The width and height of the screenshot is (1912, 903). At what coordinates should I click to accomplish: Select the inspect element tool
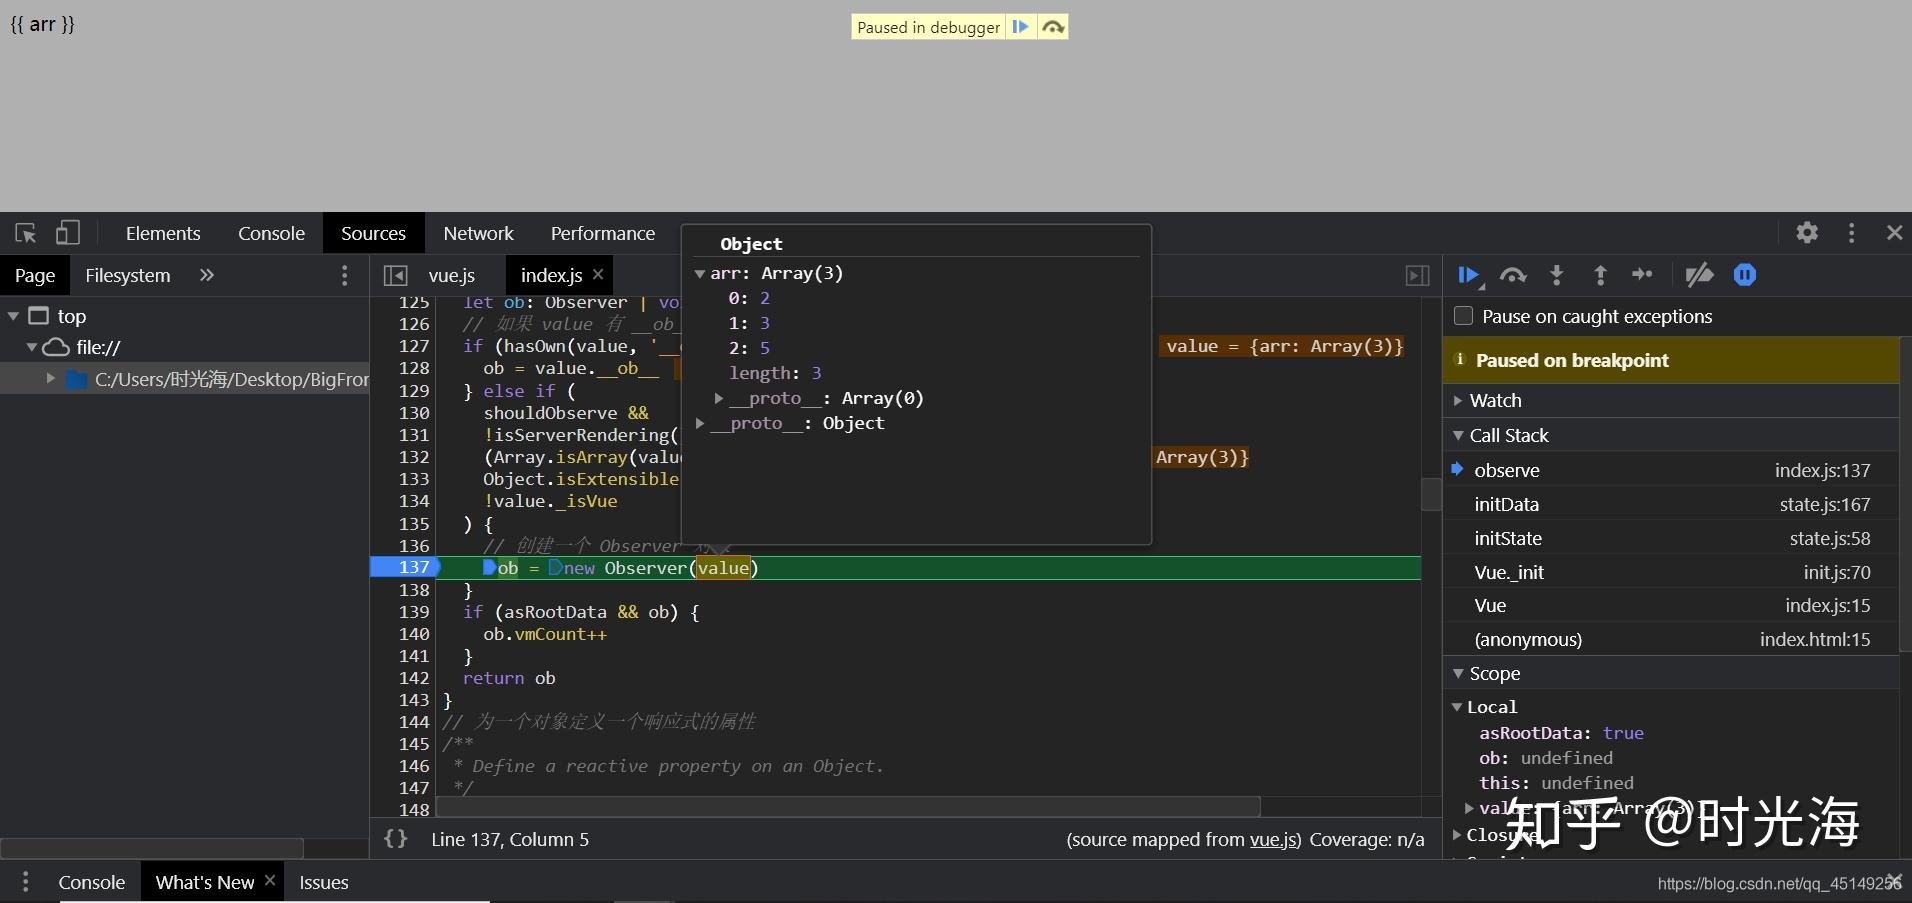(x=24, y=232)
